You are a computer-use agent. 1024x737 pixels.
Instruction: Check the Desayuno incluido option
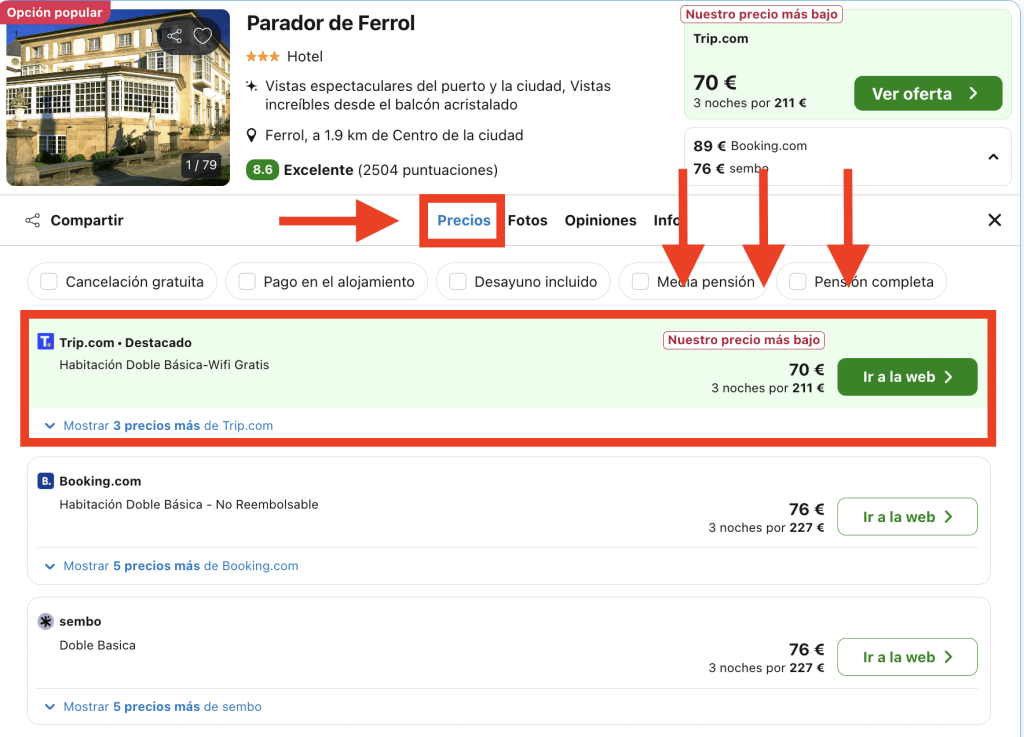[457, 282]
